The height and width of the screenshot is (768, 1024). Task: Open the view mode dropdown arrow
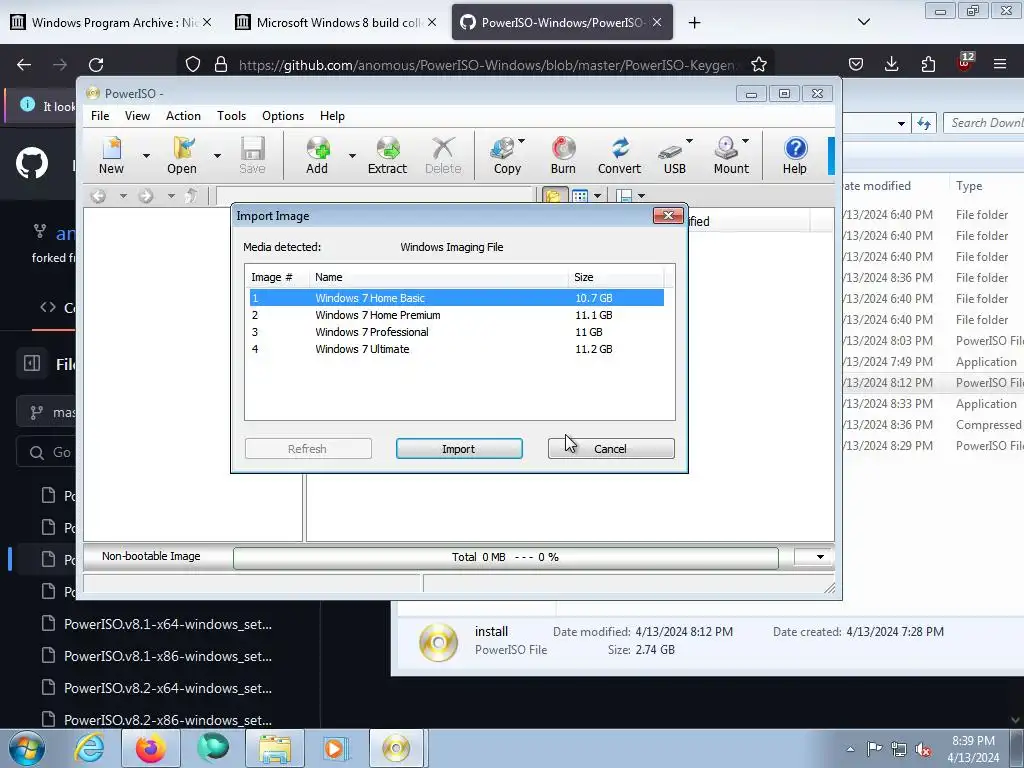point(597,196)
